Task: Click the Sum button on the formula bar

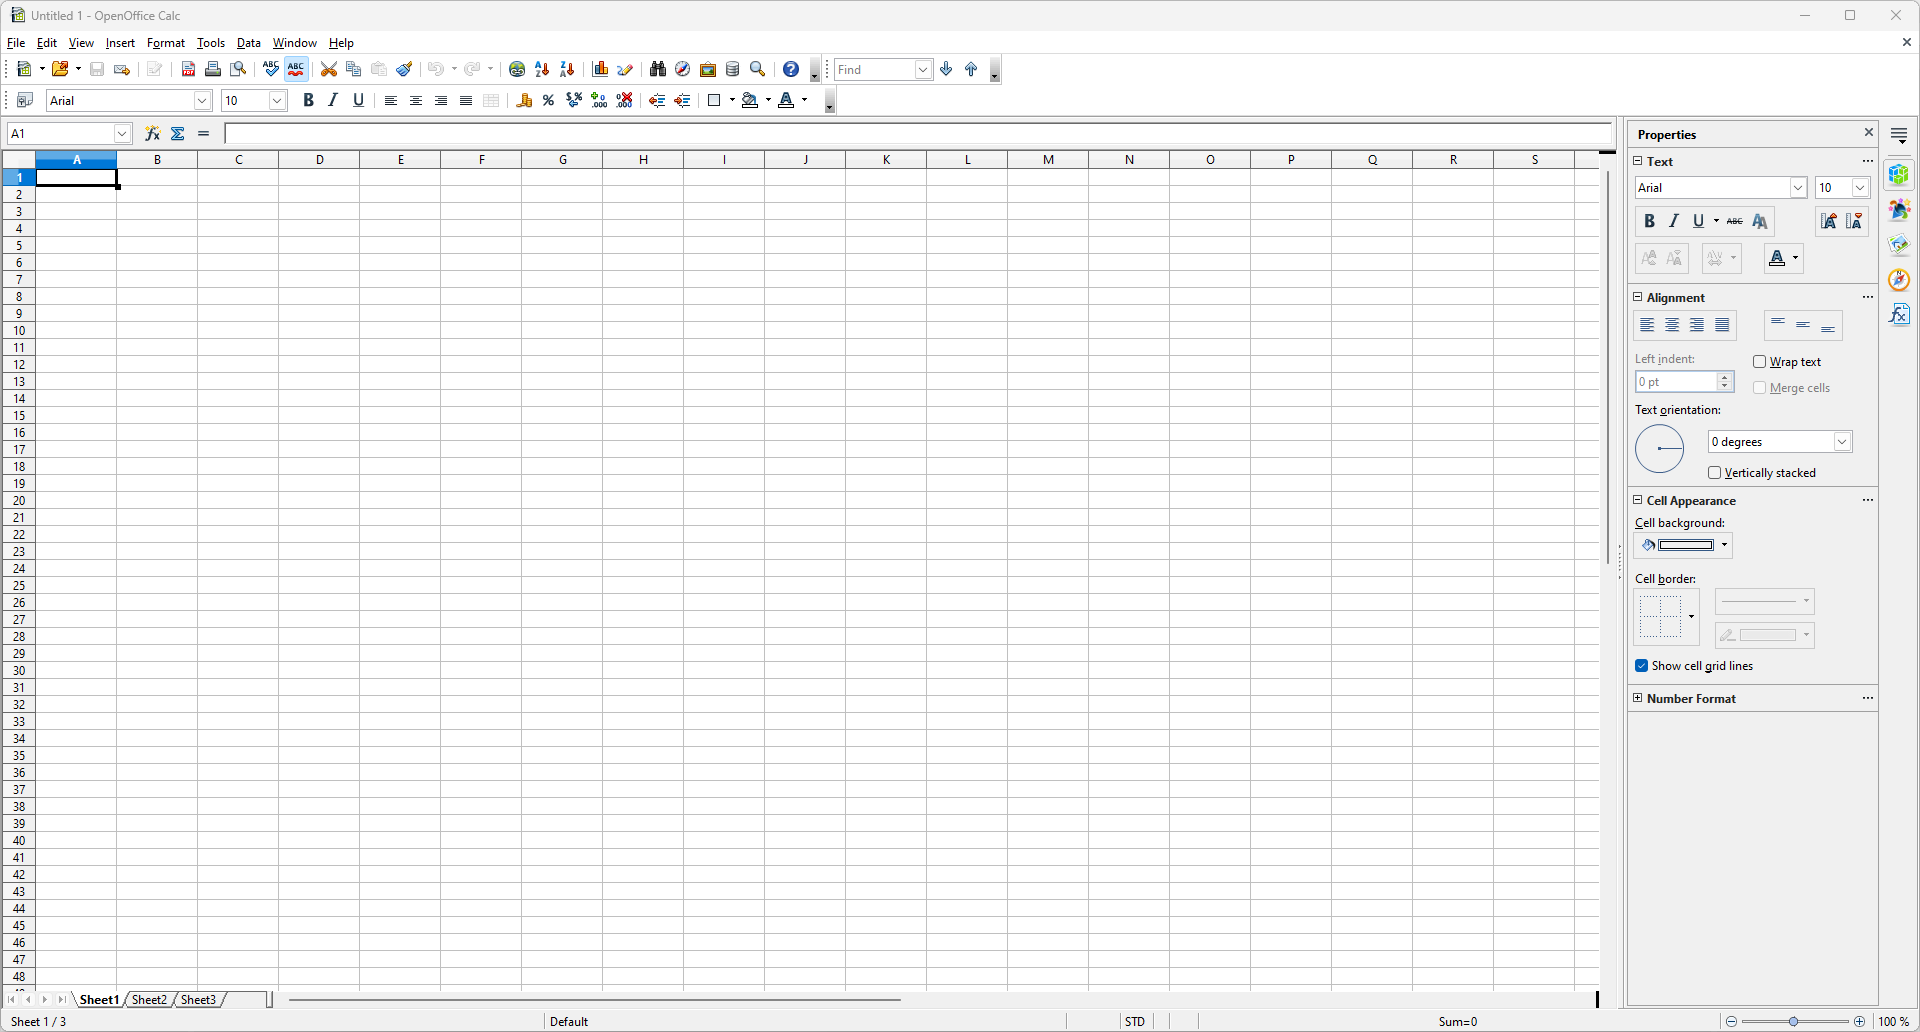Action: point(178,133)
